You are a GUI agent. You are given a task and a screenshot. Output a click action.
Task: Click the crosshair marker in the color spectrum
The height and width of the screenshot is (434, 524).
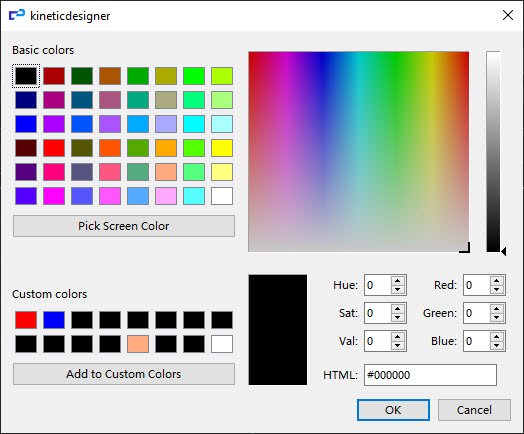(x=466, y=248)
